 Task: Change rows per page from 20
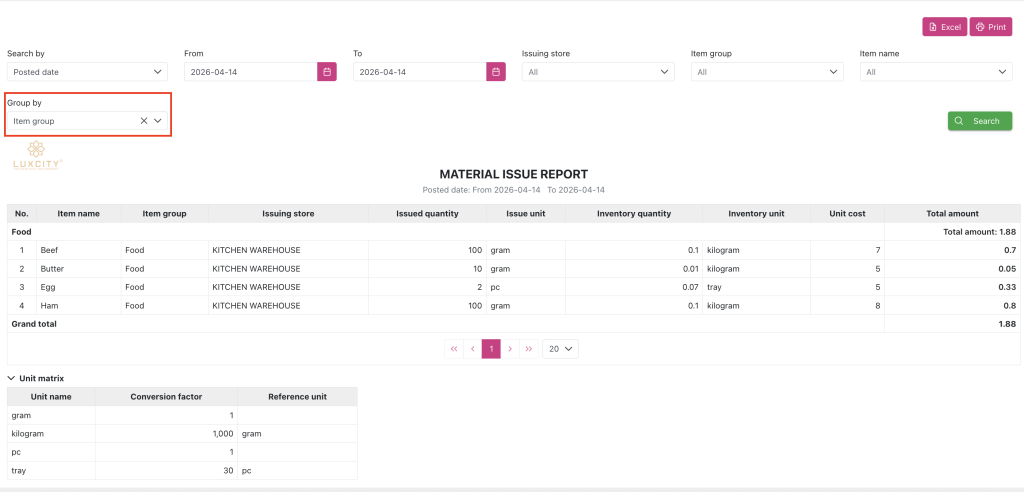560,349
